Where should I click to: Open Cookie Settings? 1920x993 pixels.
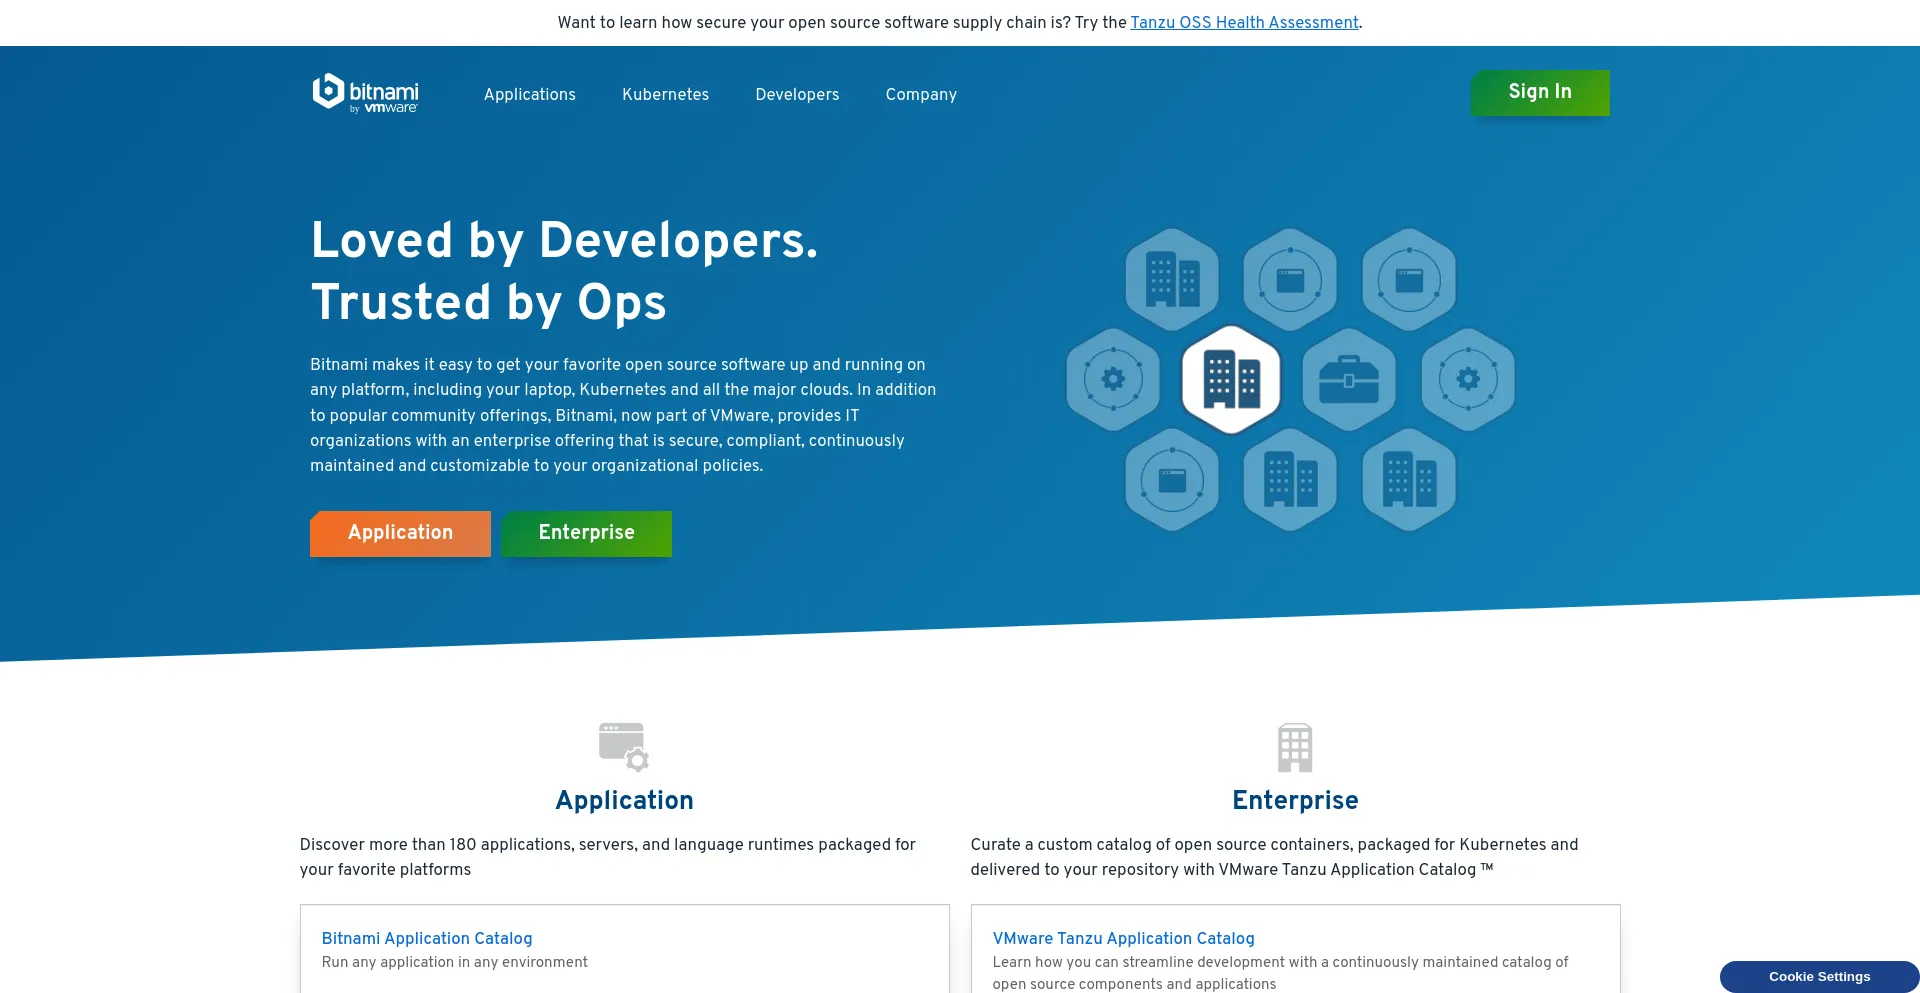point(1819,976)
